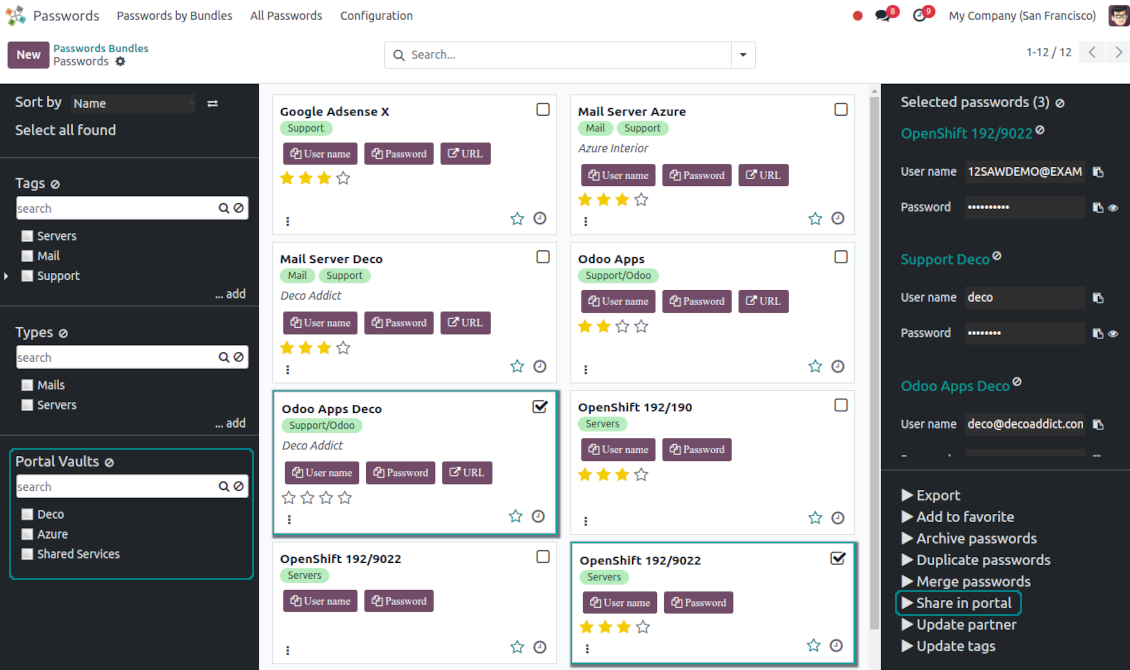Open conversations chat icon in top bar
Image resolution: width=1130 pixels, height=670 pixels.
click(882, 16)
